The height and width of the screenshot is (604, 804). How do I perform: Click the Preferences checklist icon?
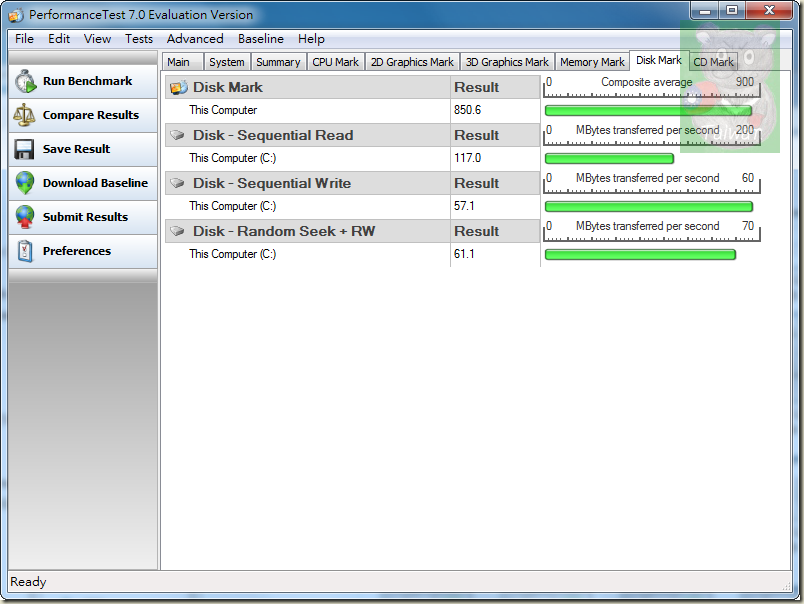pos(25,251)
